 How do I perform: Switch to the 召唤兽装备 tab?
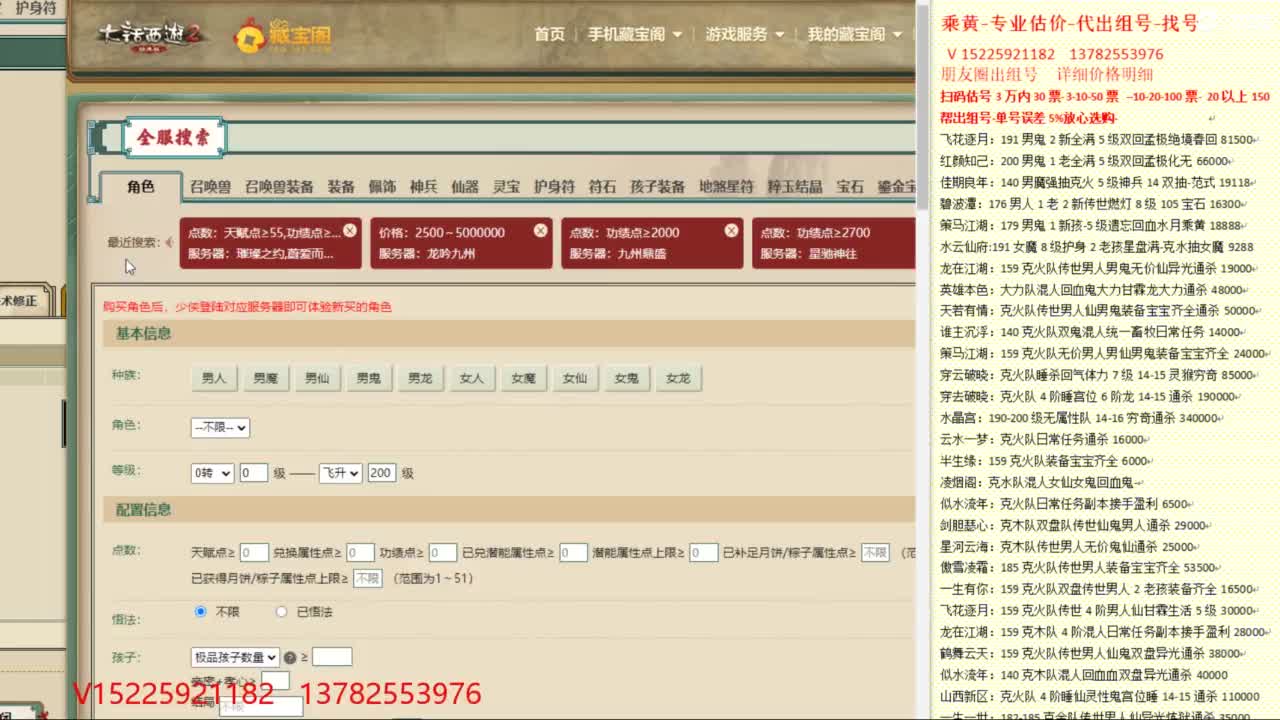coord(279,187)
